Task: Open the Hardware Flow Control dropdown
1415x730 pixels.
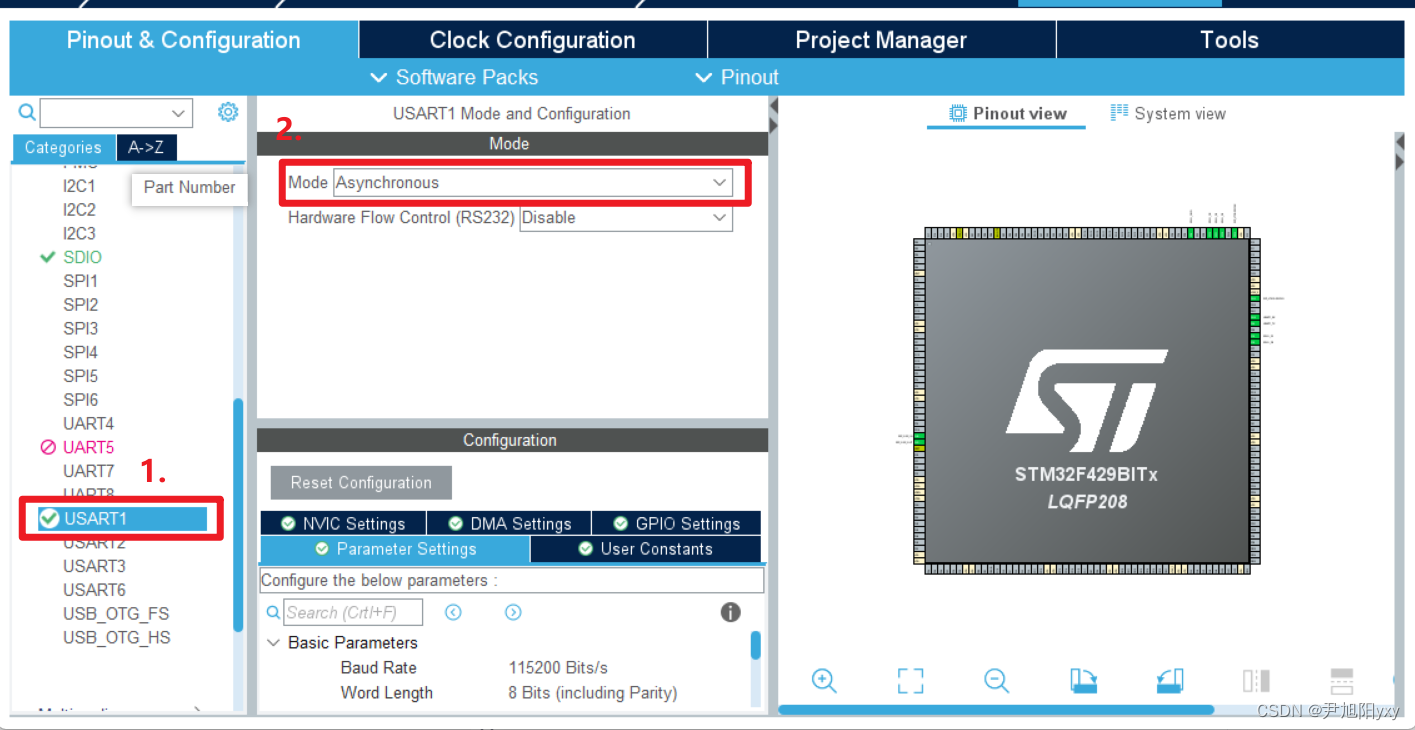Action: (x=626, y=217)
